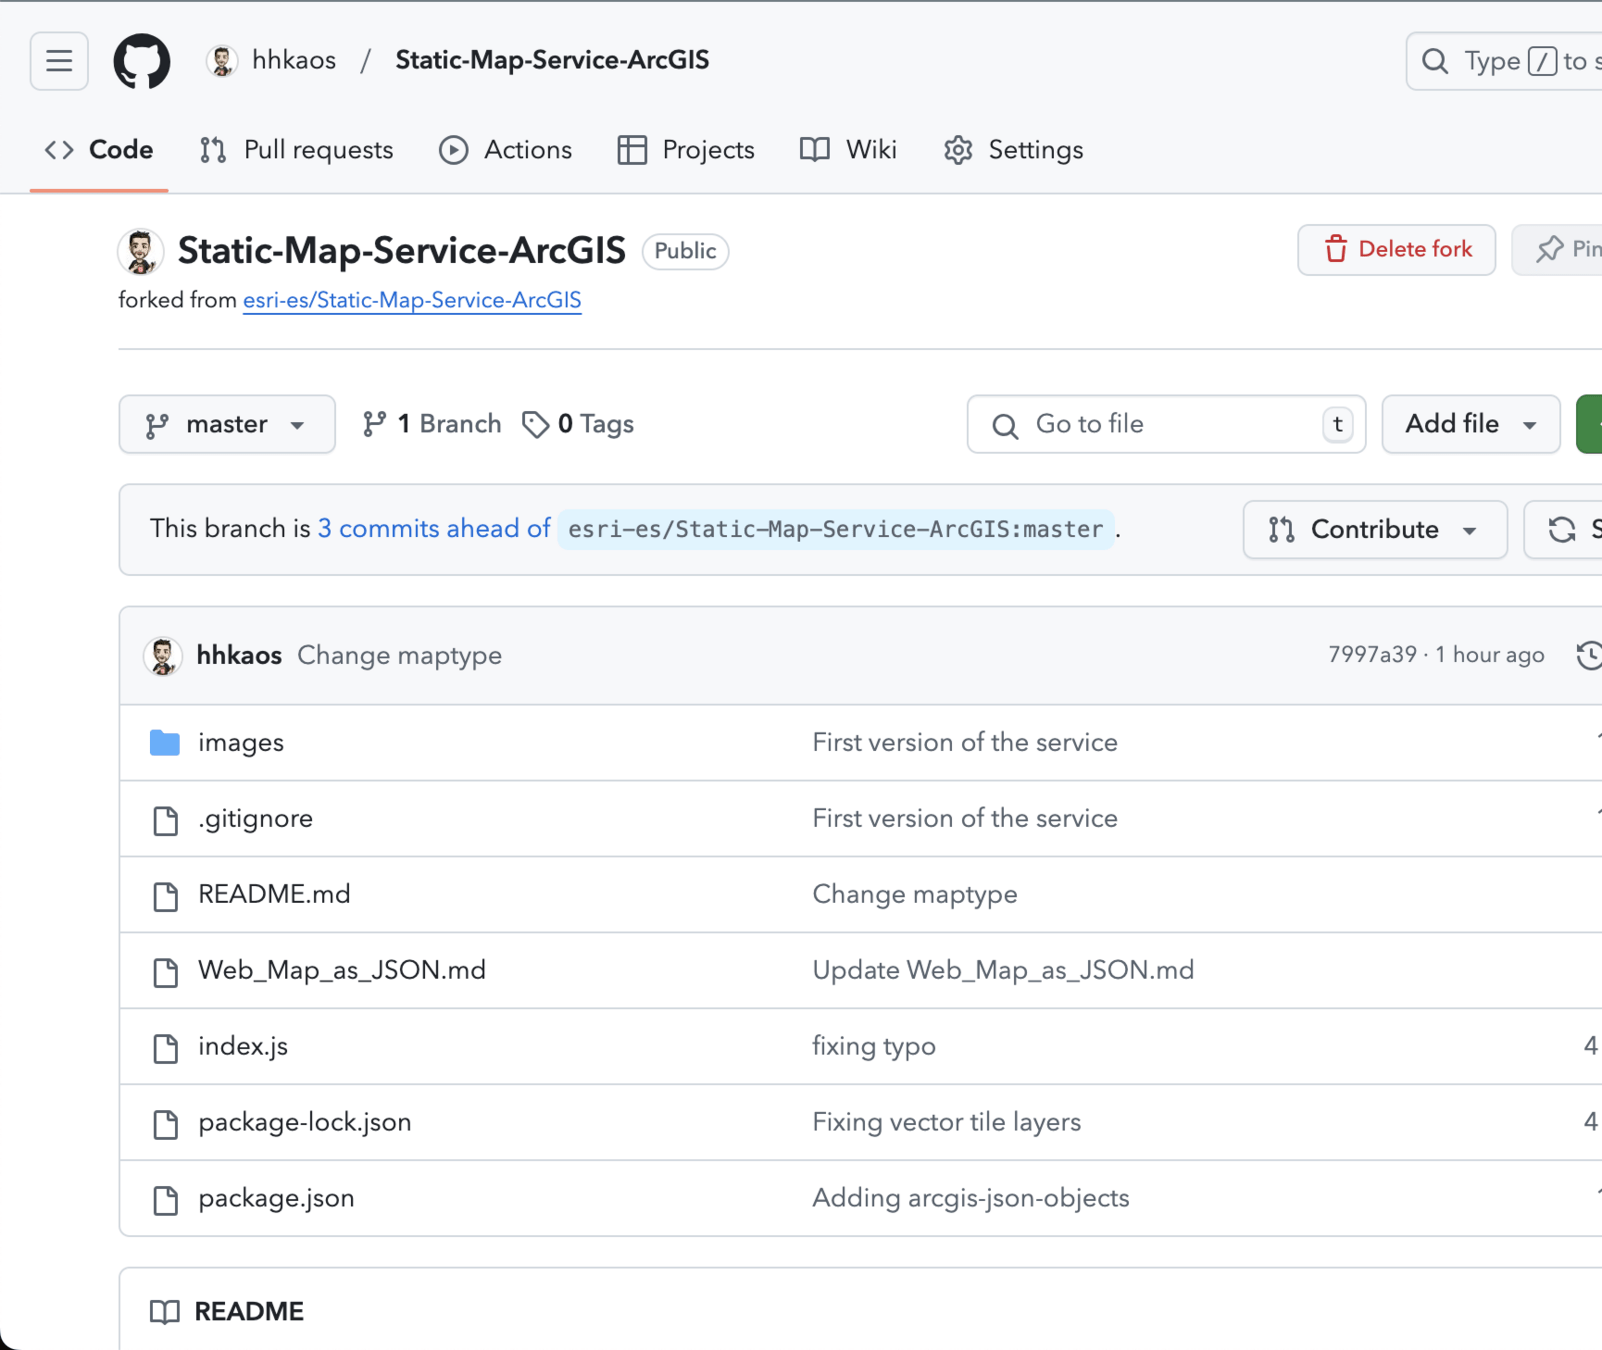Click the pin icon on the Pin button
This screenshot has width=1602, height=1350.
point(1550,249)
